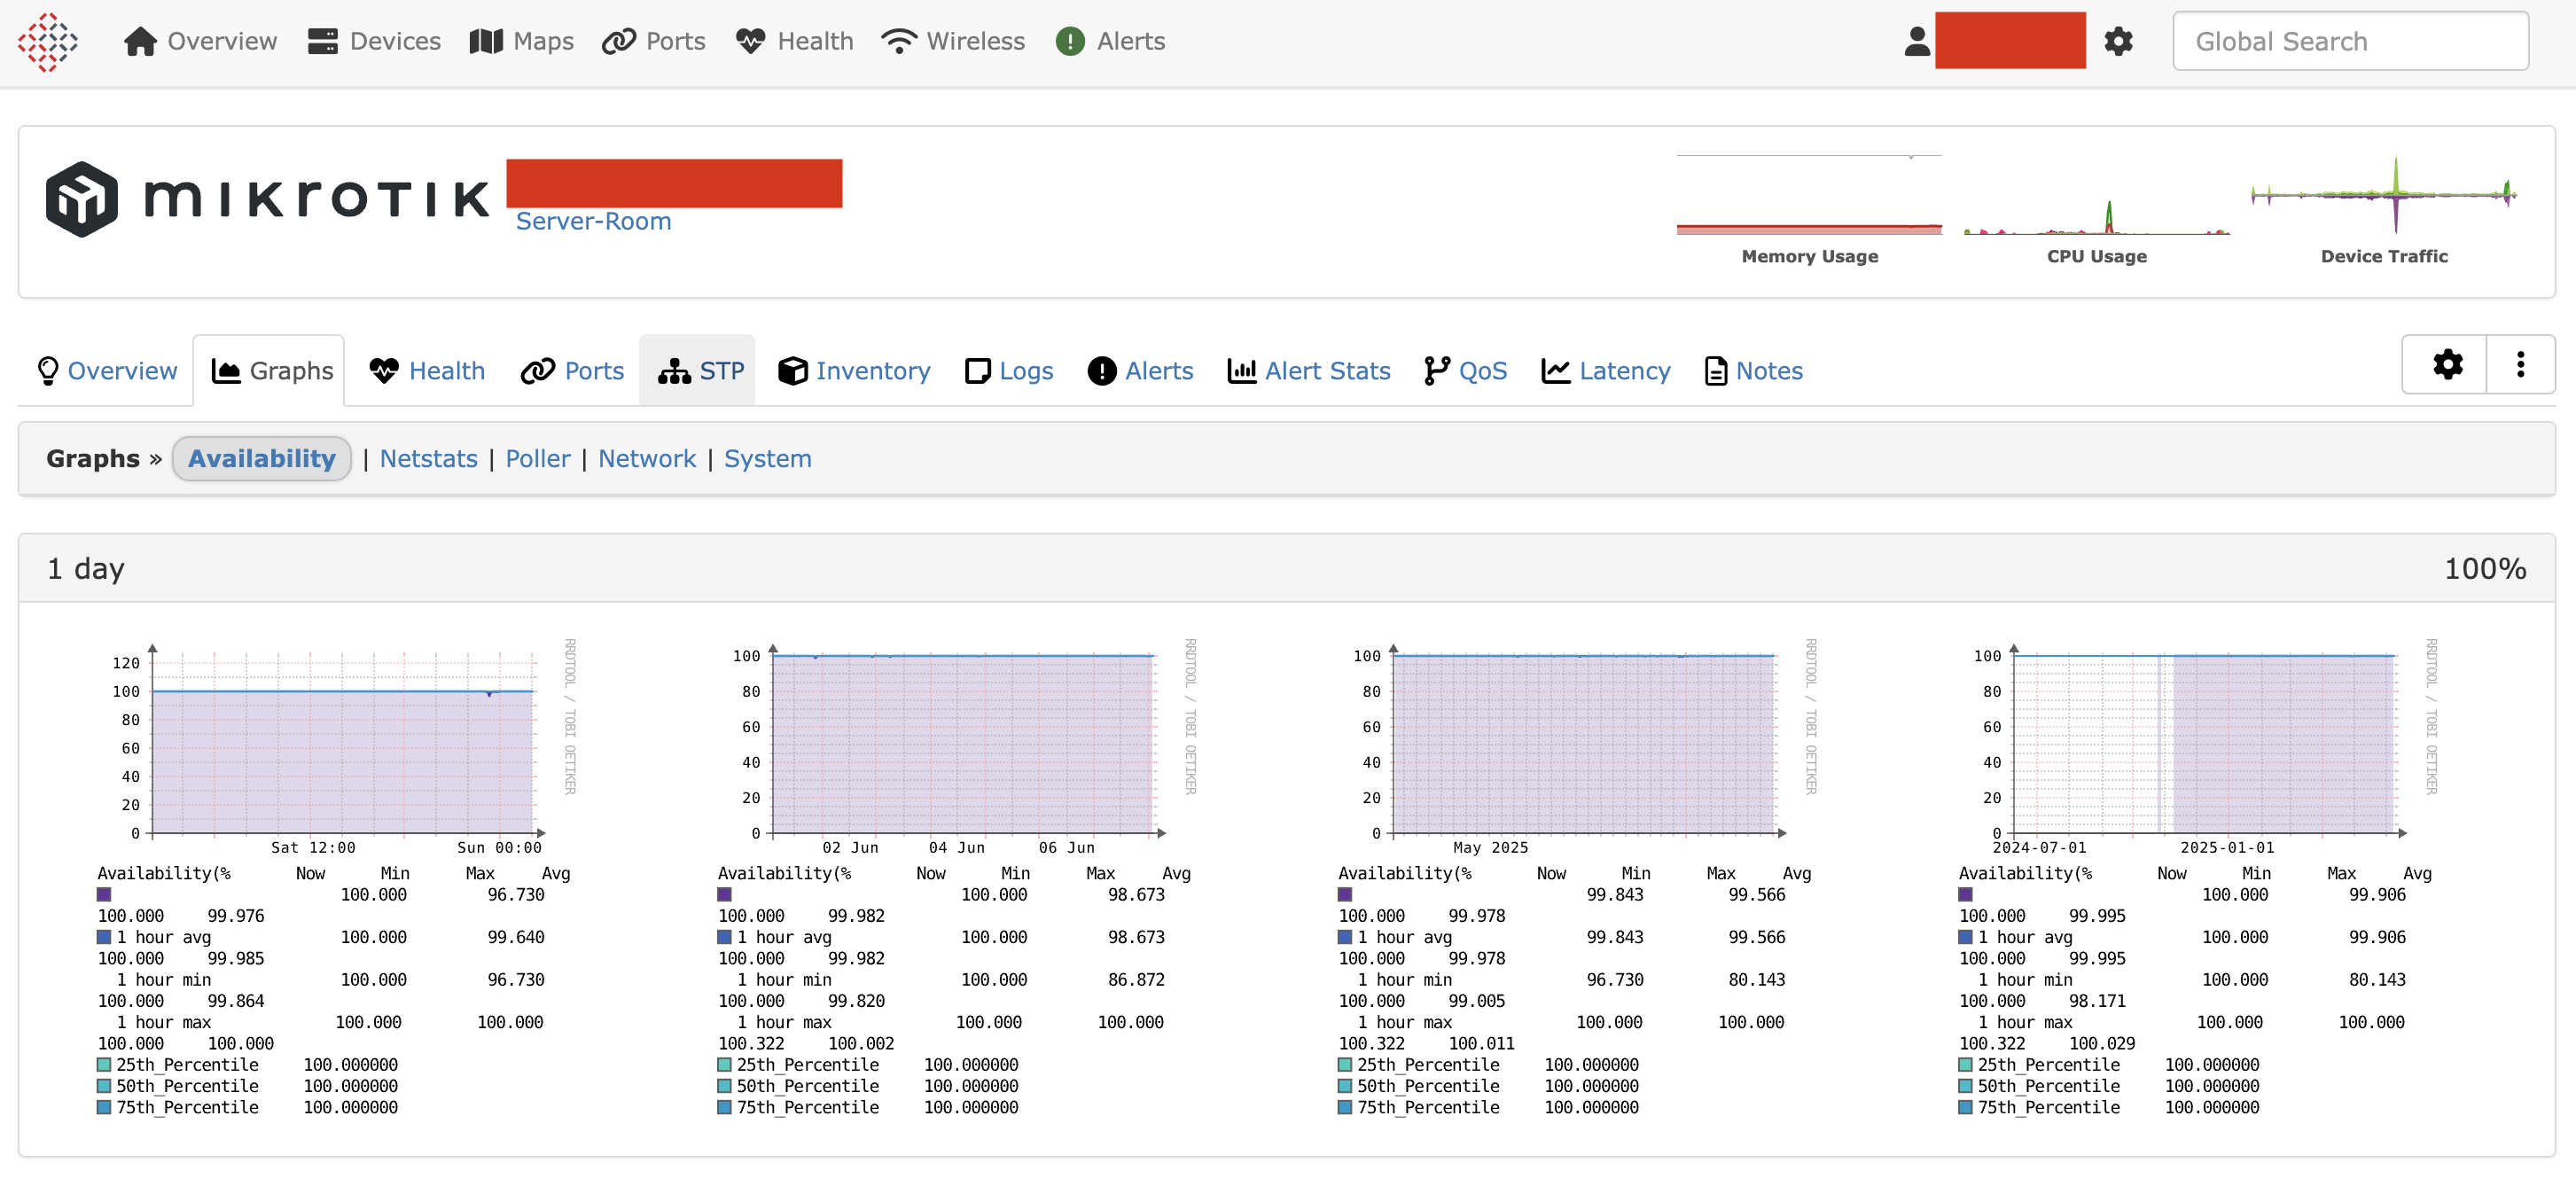Open the Wireless menu
Image resolution: width=2576 pixels, height=1186 pixels.
[953, 41]
